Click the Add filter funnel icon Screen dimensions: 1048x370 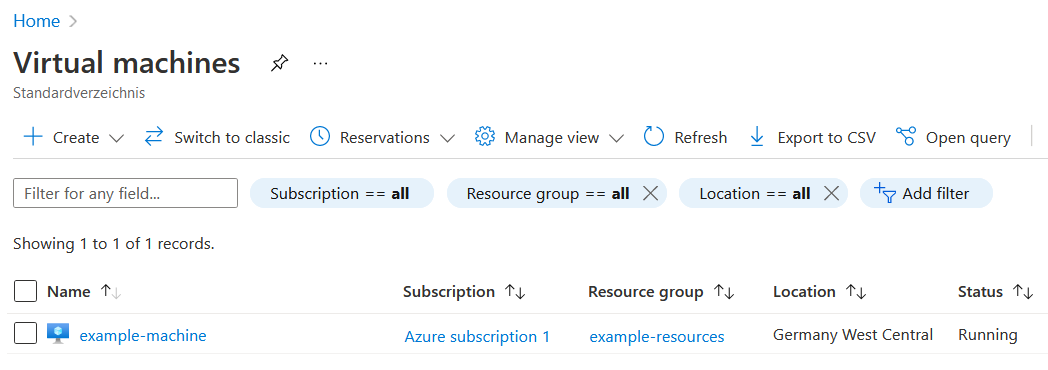(x=885, y=193)
